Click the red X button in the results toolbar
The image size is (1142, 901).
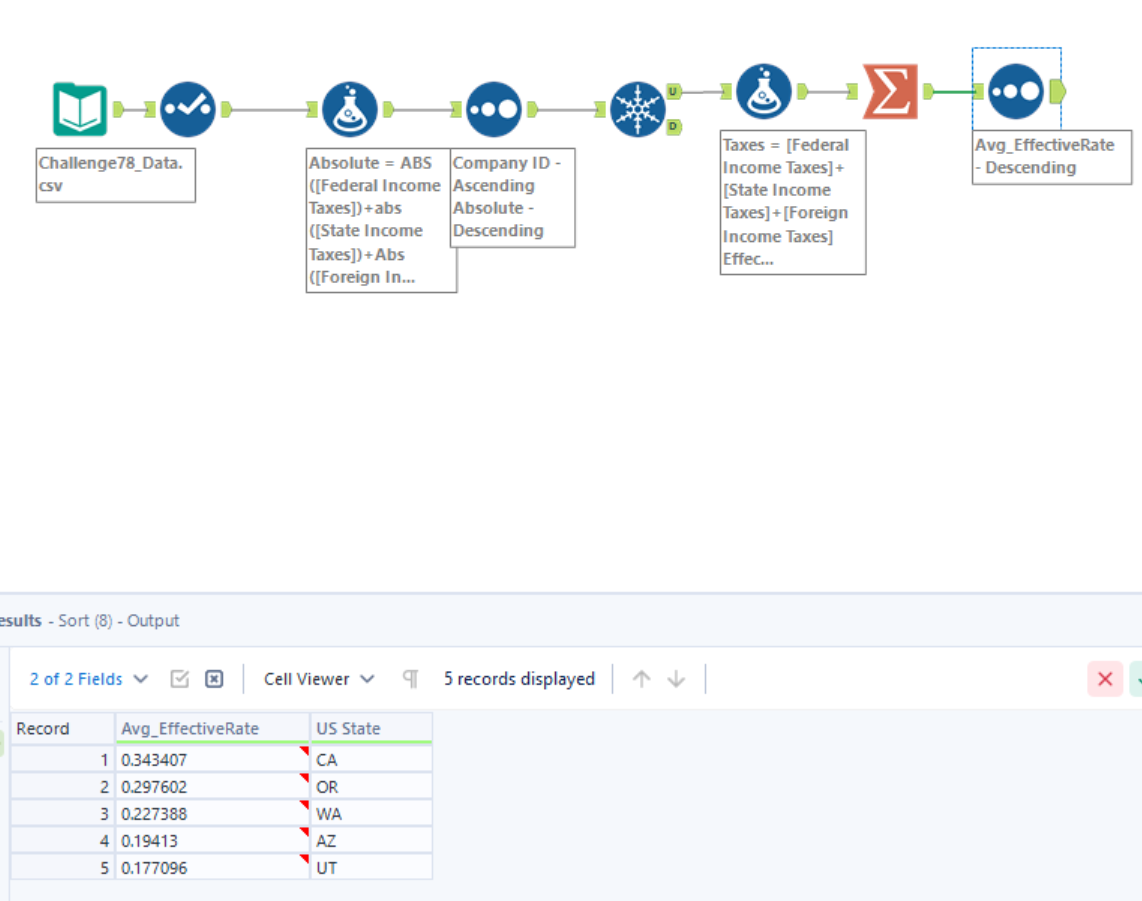tap(1105, 679)
